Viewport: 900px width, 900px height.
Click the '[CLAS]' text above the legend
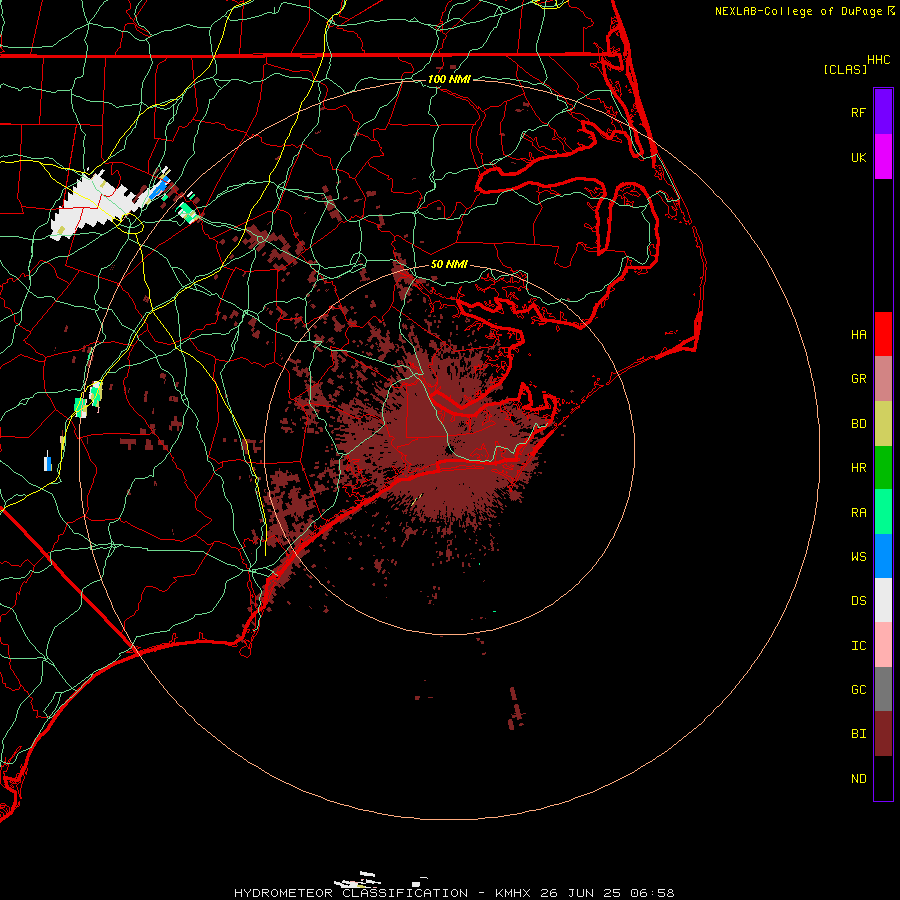point(845,69)
